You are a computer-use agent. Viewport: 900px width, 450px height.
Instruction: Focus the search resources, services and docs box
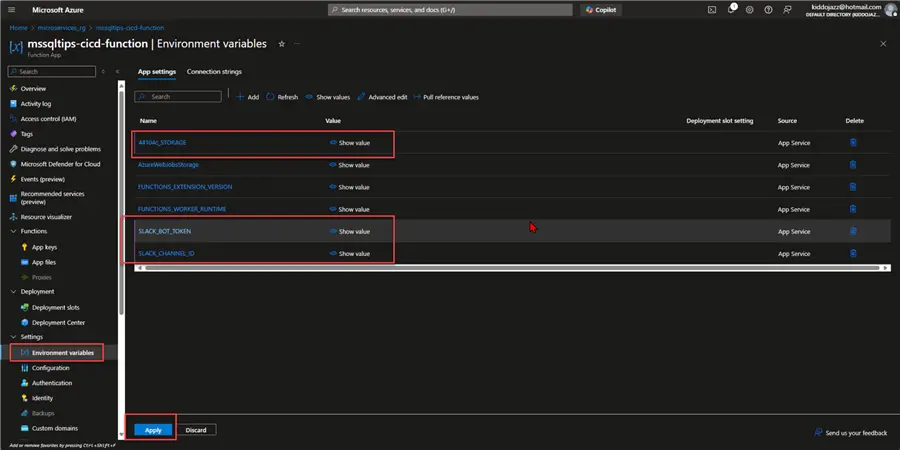pyautogui.click(x=450, y=10)
